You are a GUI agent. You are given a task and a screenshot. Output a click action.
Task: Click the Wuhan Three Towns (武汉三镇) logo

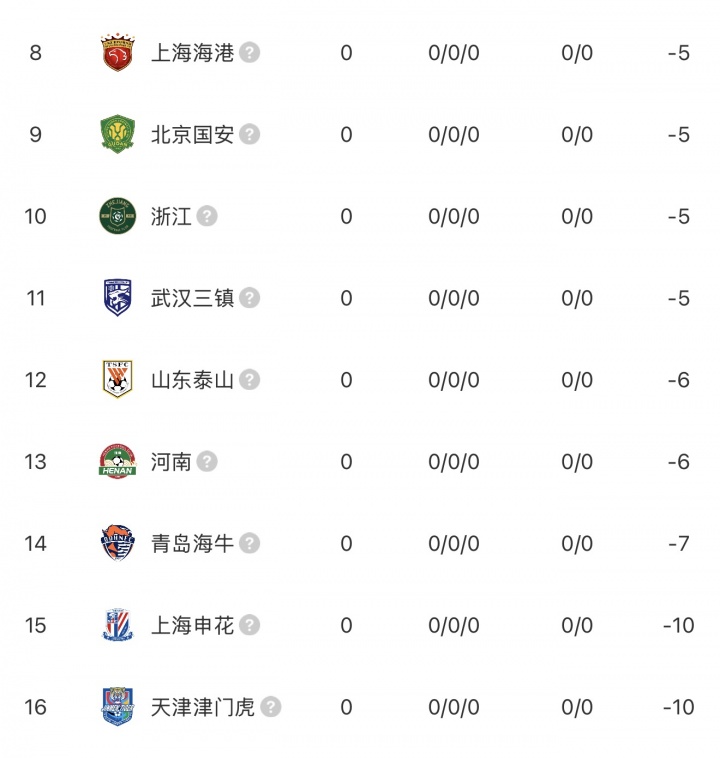pos(117,298)
